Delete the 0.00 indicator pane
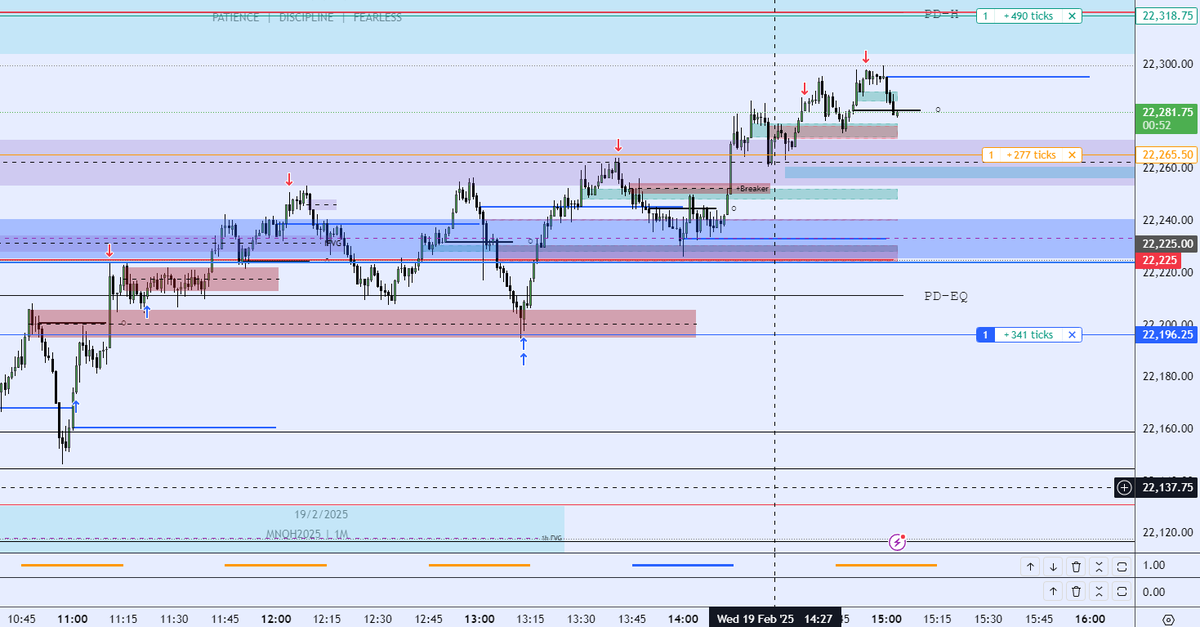This screenshot has width=1200, height=627. coord(1076,591)
